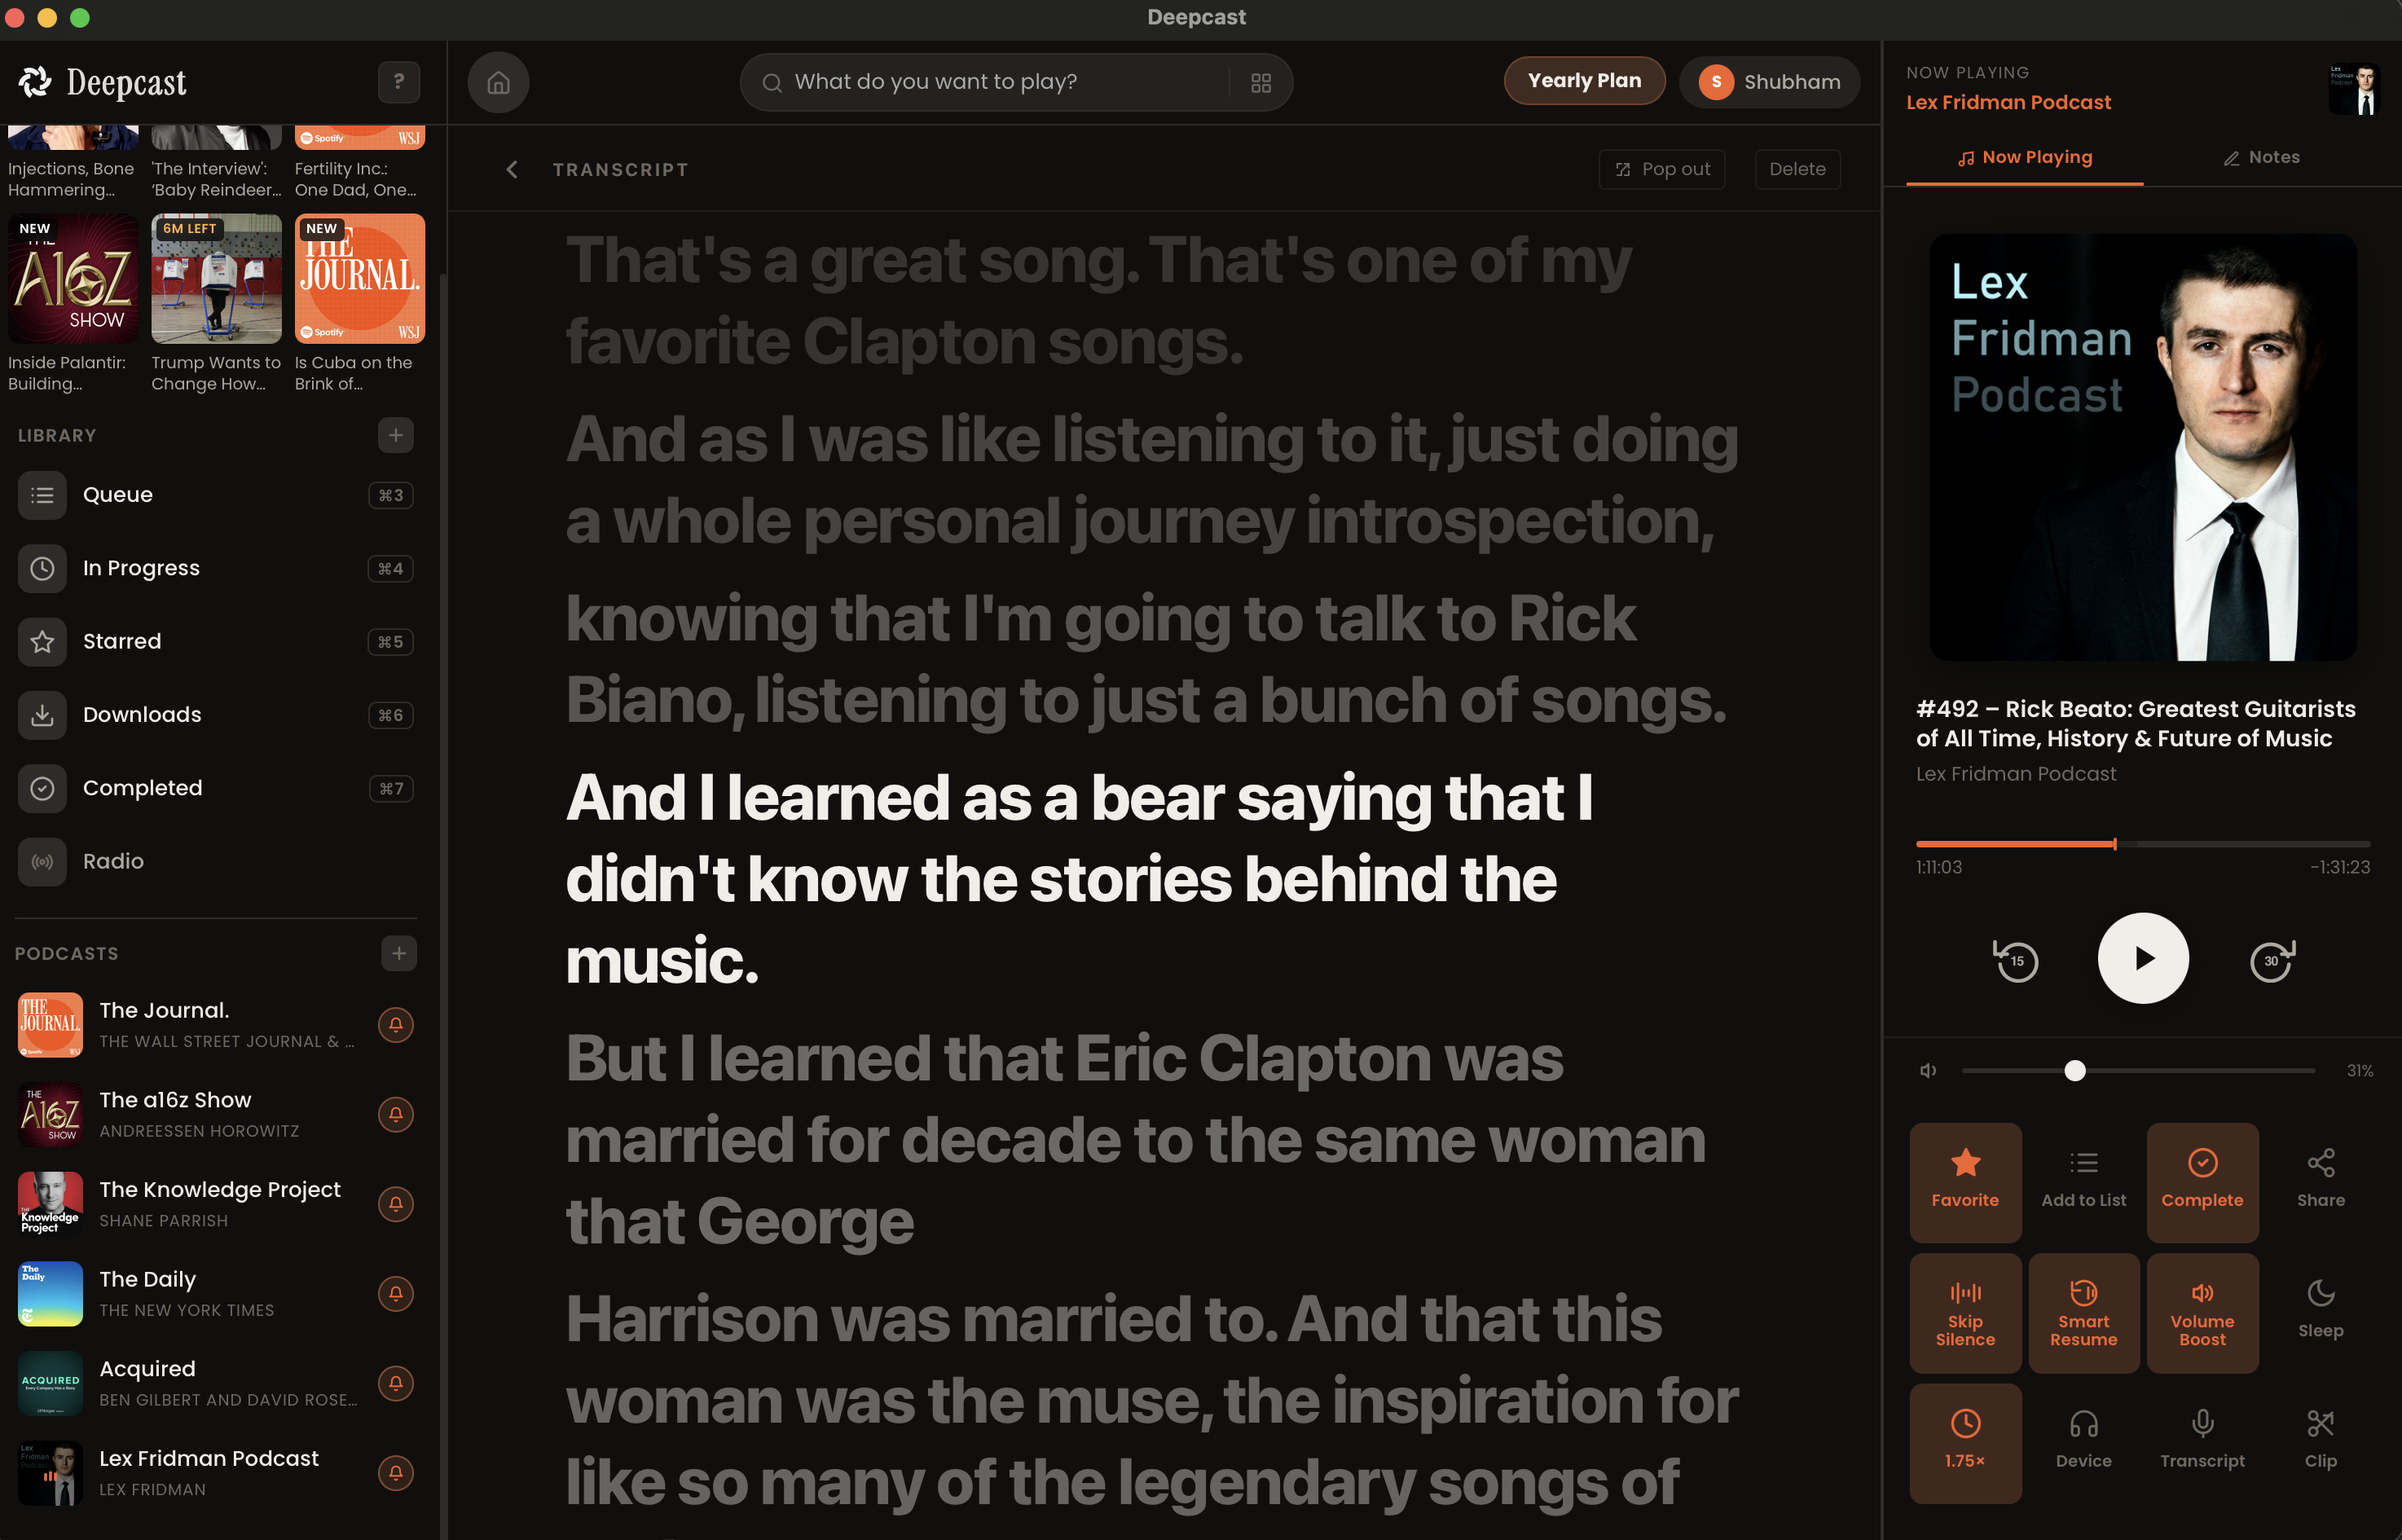Toggle notification bell for The Daily
The image size is (2402, 1540).
click(x=395, y=1293)
